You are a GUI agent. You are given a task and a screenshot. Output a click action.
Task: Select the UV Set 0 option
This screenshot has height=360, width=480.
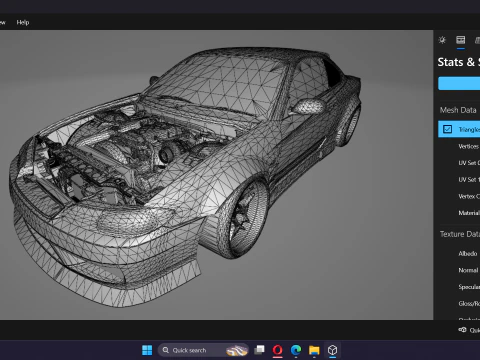(x=469, y=163)
